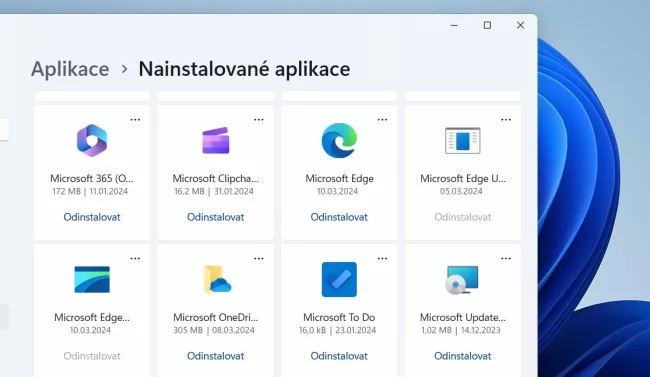Screen dimensions: 650x377
Task: Click the Microsoft Update Health Tools icon
Action: [x=462, y=280]
